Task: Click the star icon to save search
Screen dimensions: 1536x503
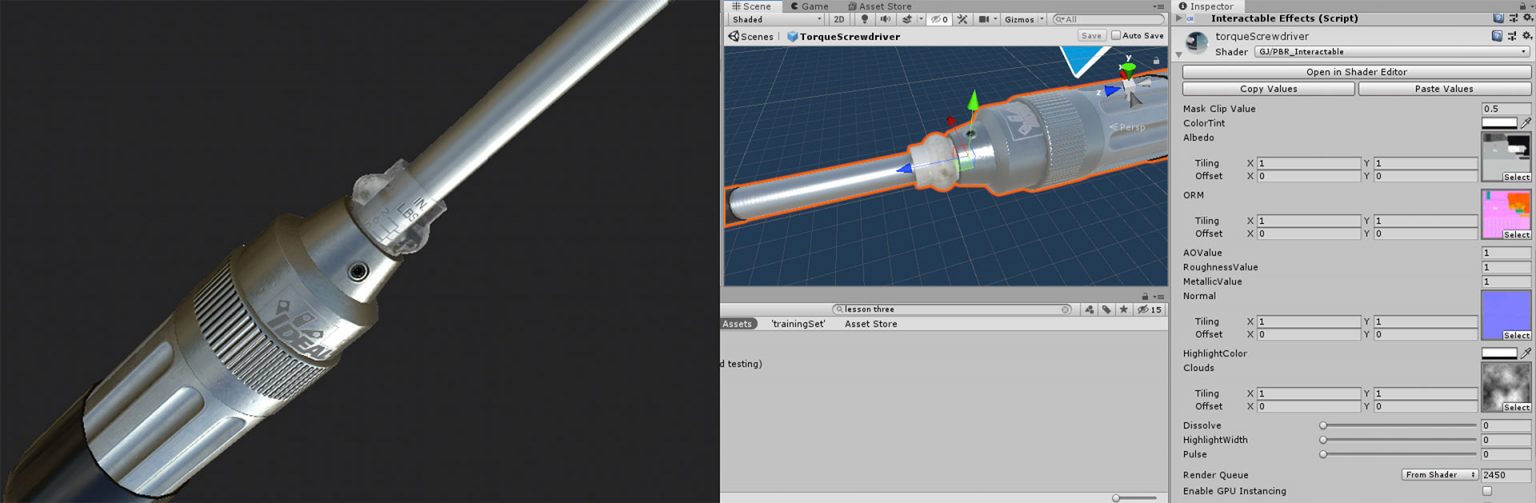Action: tap(1125, 310)
